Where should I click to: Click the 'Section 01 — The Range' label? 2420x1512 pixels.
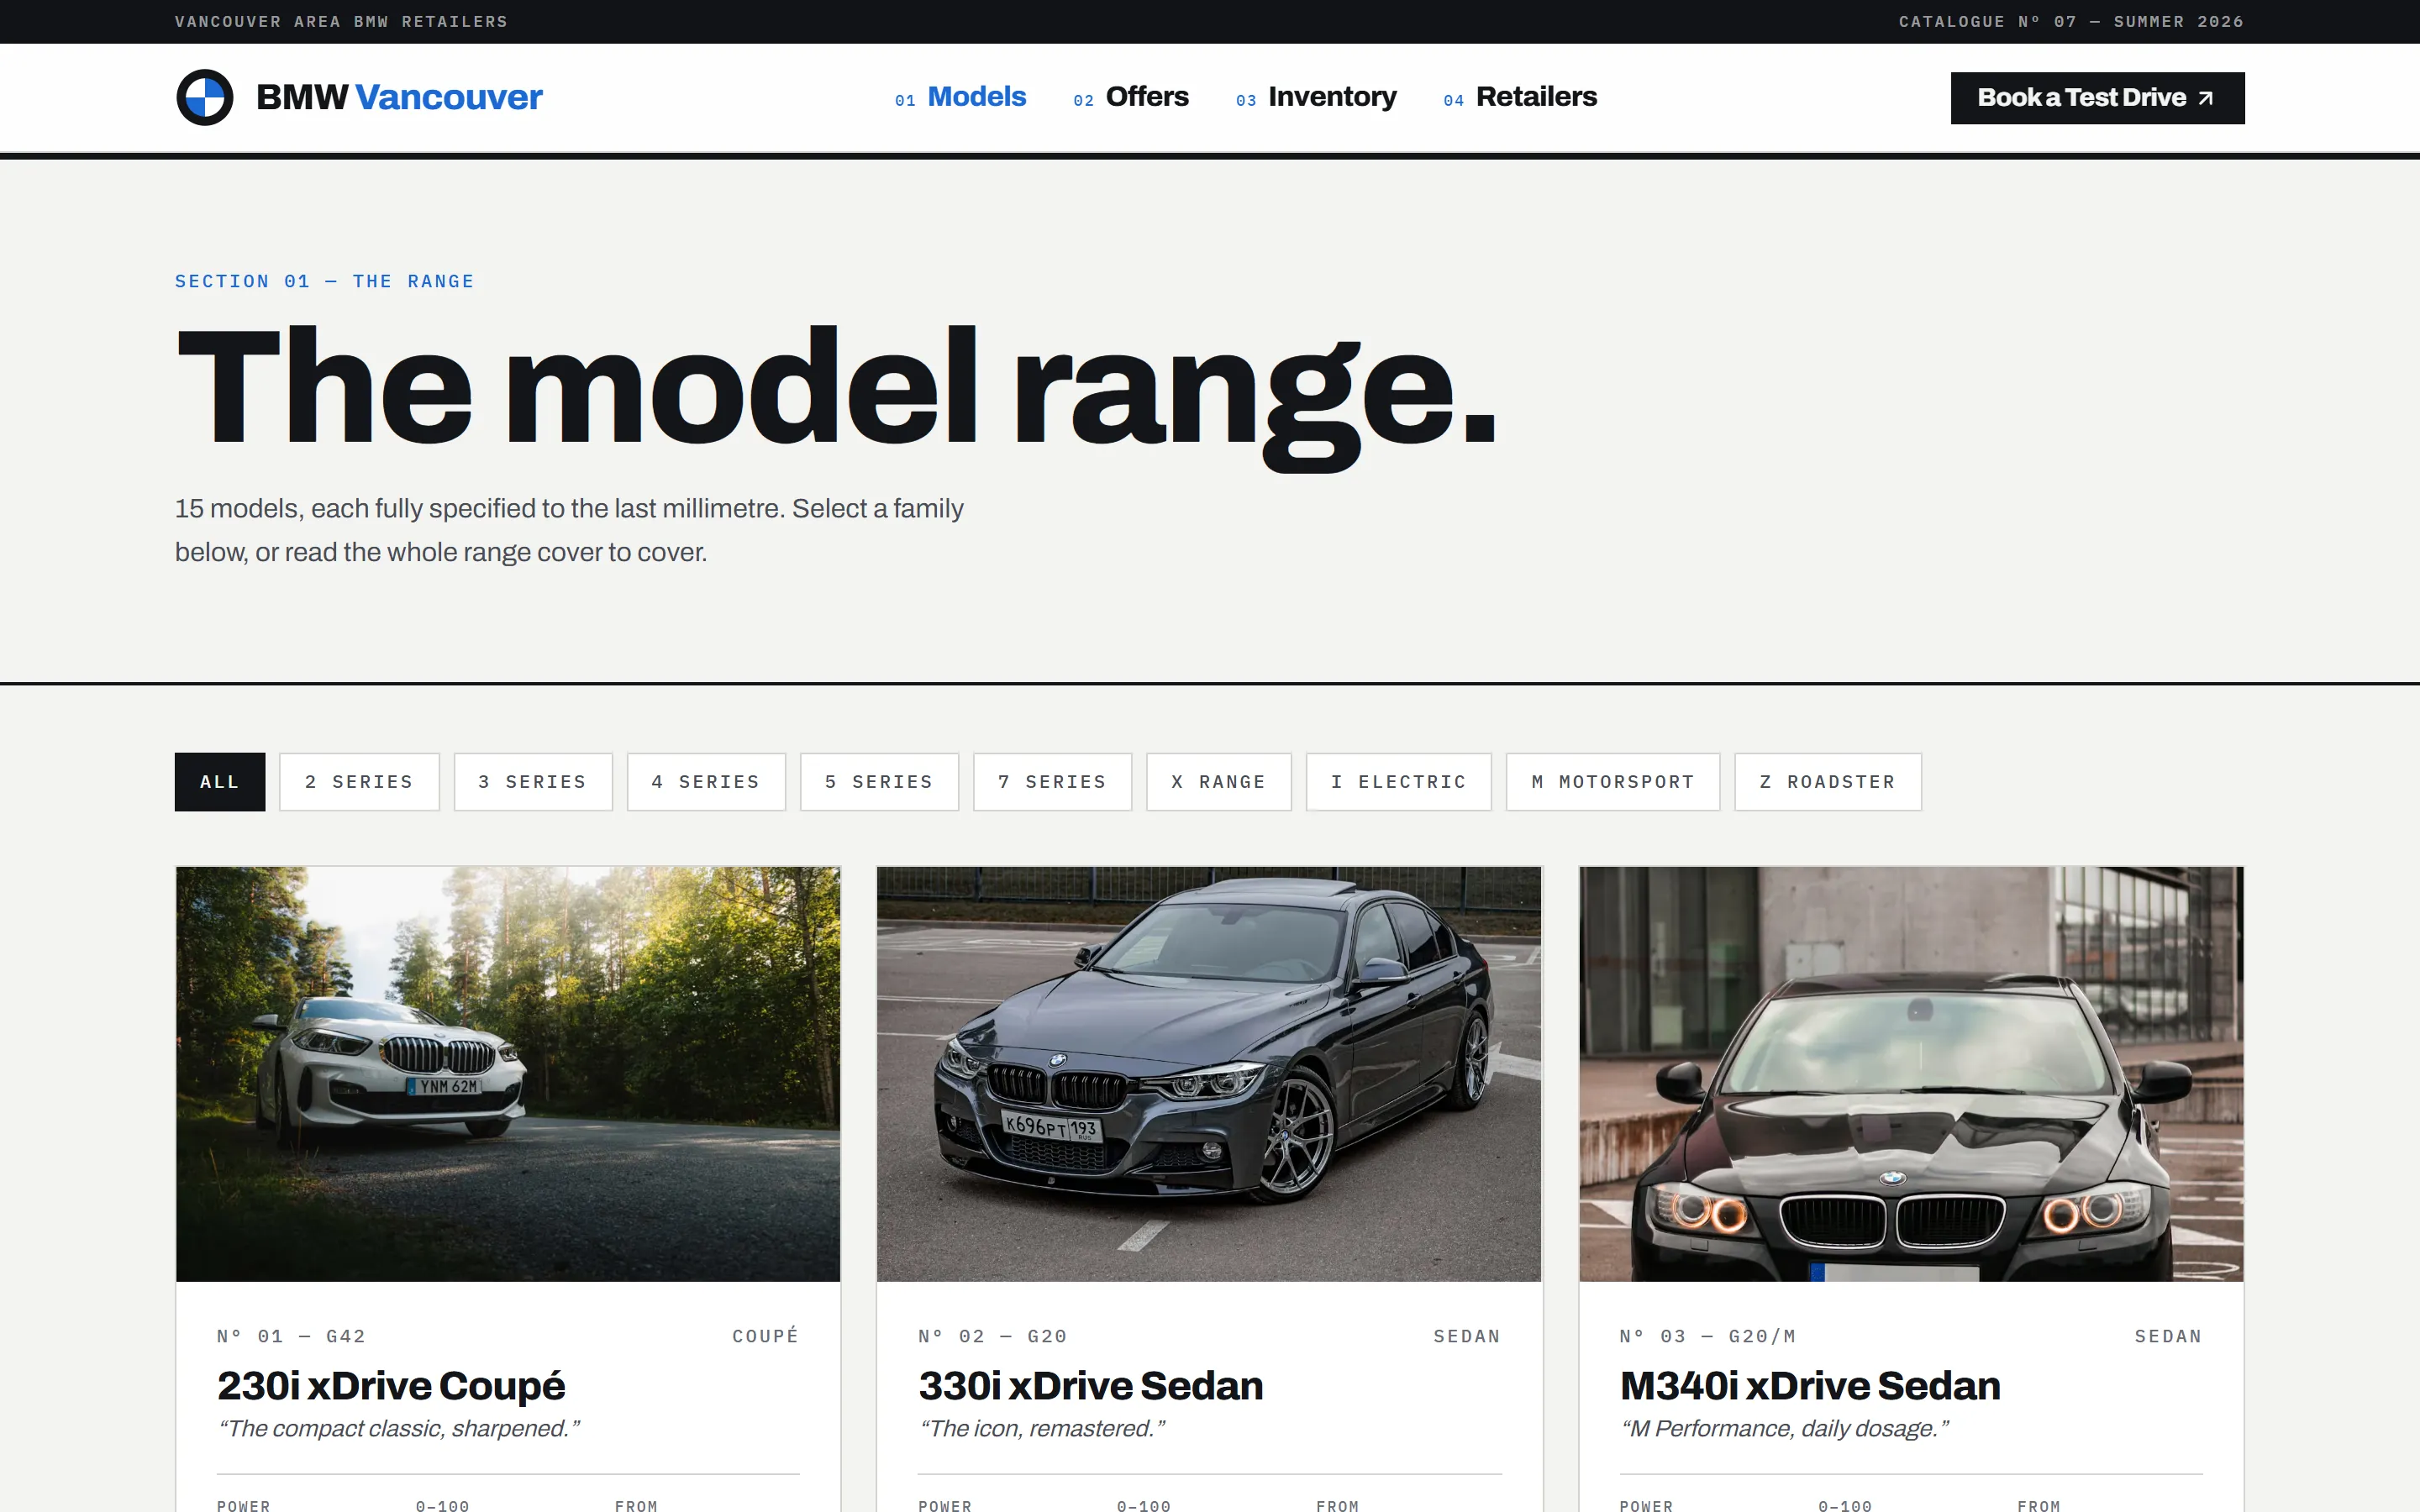click(x=325, y=281)
